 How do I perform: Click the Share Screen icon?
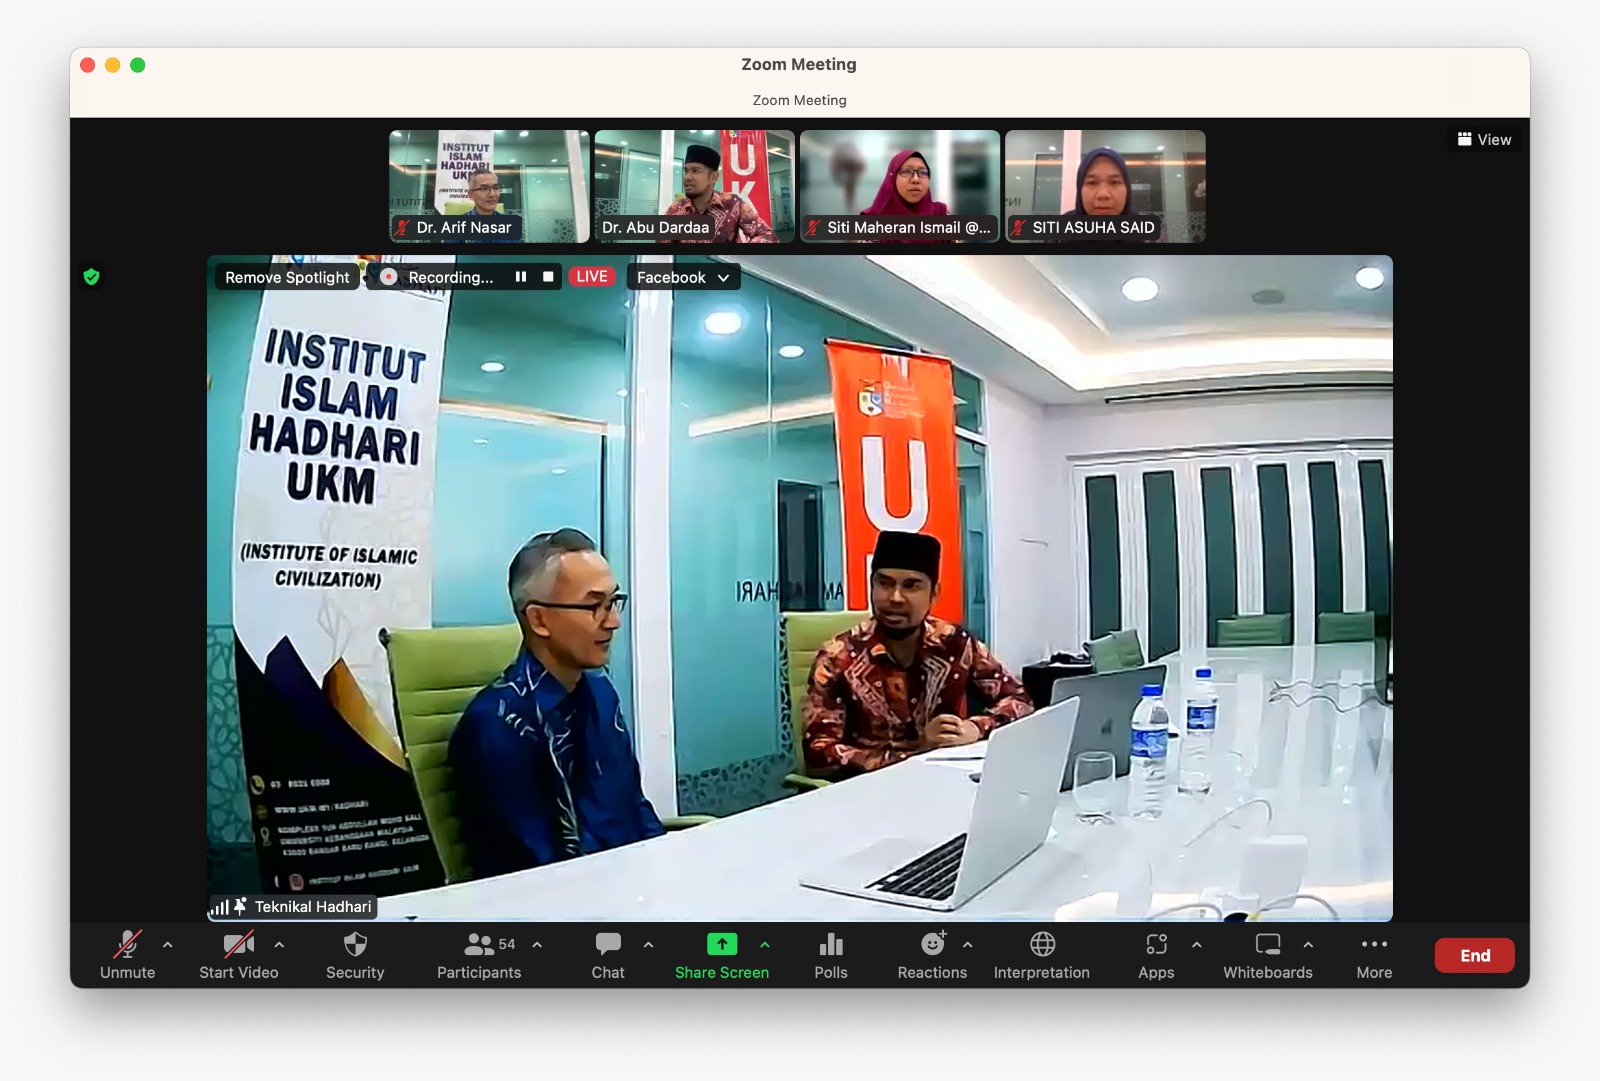click(x=721, y=944)
